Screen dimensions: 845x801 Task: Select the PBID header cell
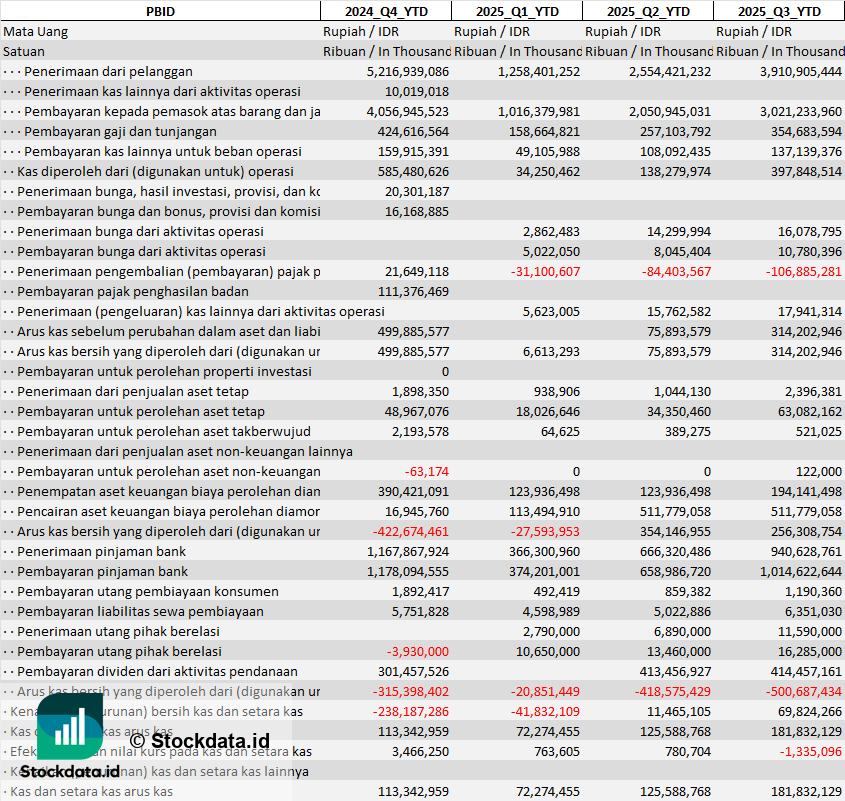point(160,11)
